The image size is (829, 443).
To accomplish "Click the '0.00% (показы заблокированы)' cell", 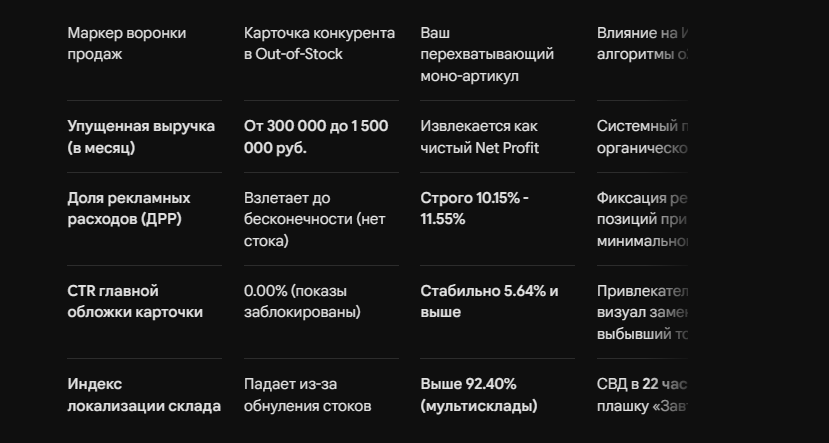I will click(302, 302).
